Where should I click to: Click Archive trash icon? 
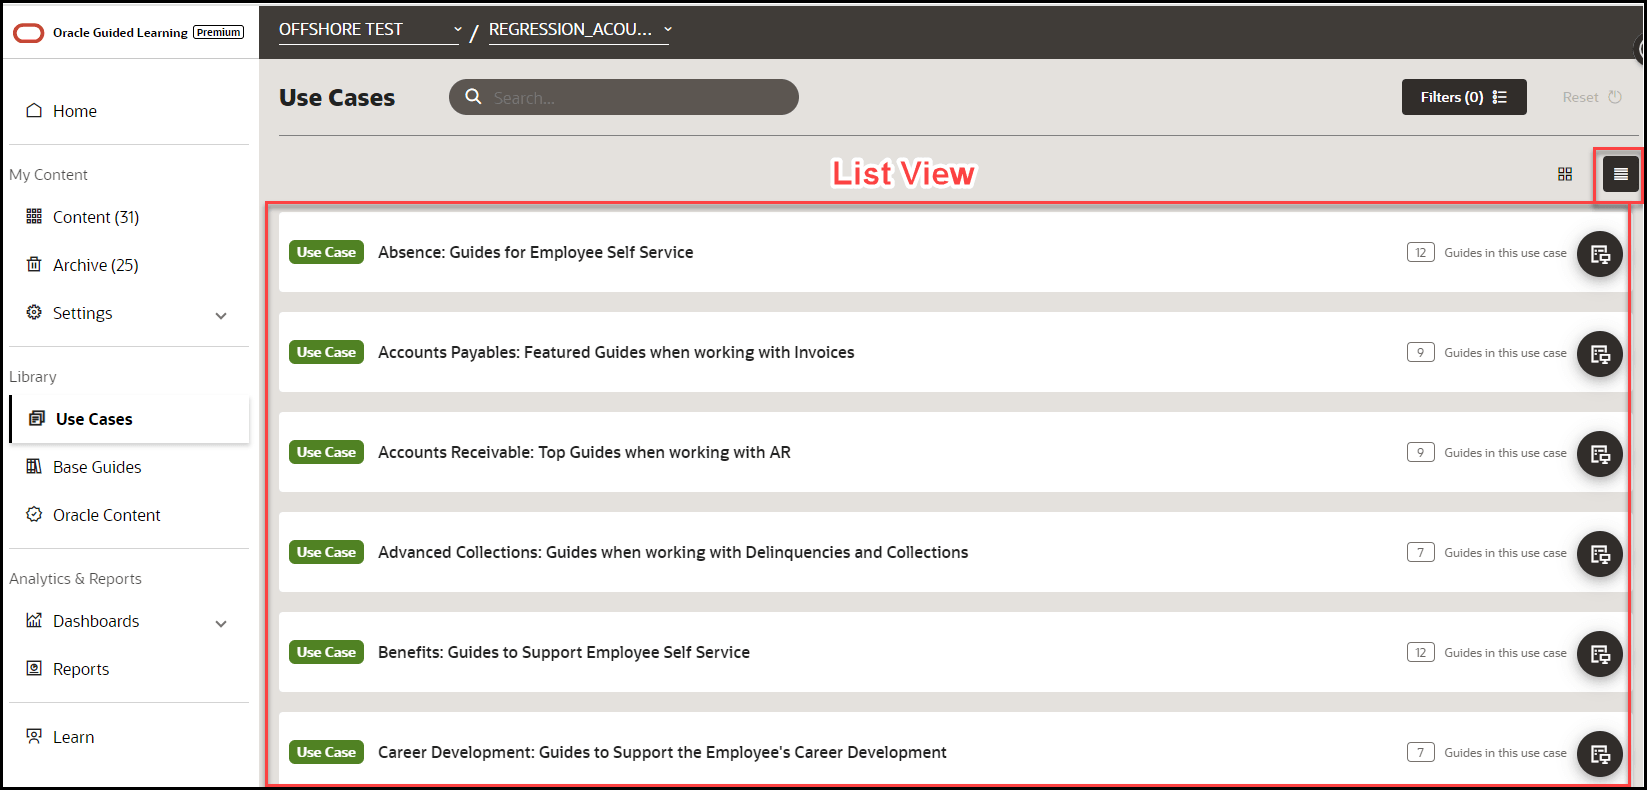pos(34,264)
